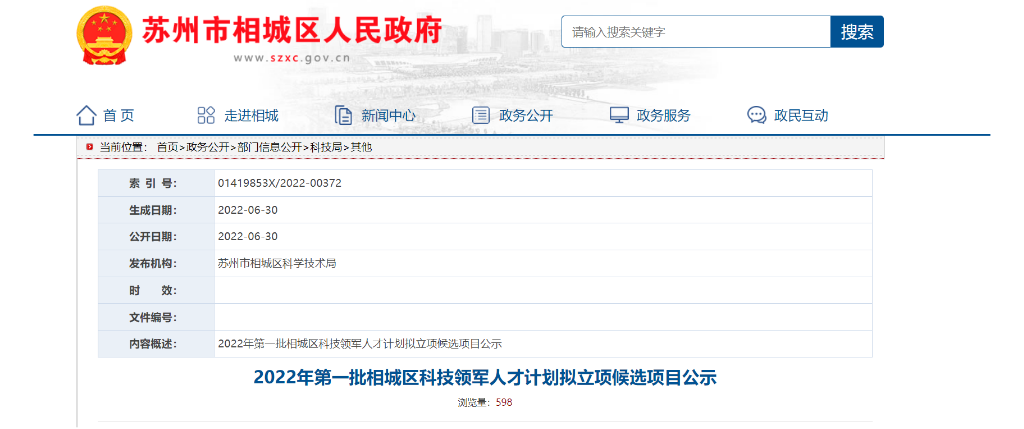Focus the 请输入搜索关键字 search box
Image resolution: width=1024 pixels, height=429 pixels.
point(695,32)
